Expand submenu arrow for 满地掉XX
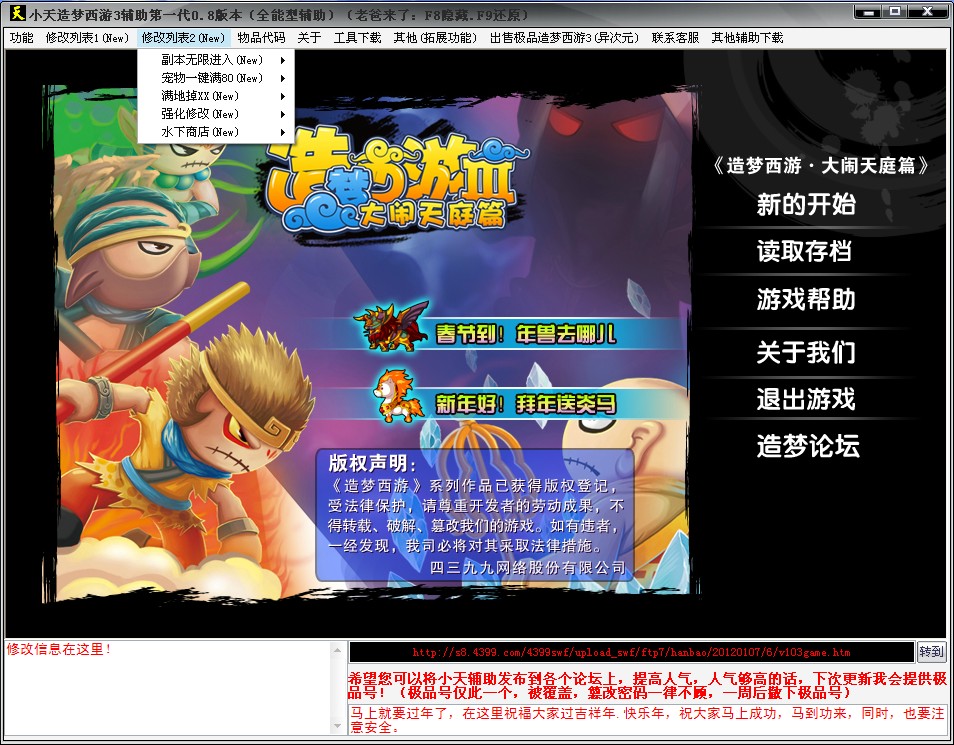The height and width of the screenshot is (745, 954). coord(283,96)
